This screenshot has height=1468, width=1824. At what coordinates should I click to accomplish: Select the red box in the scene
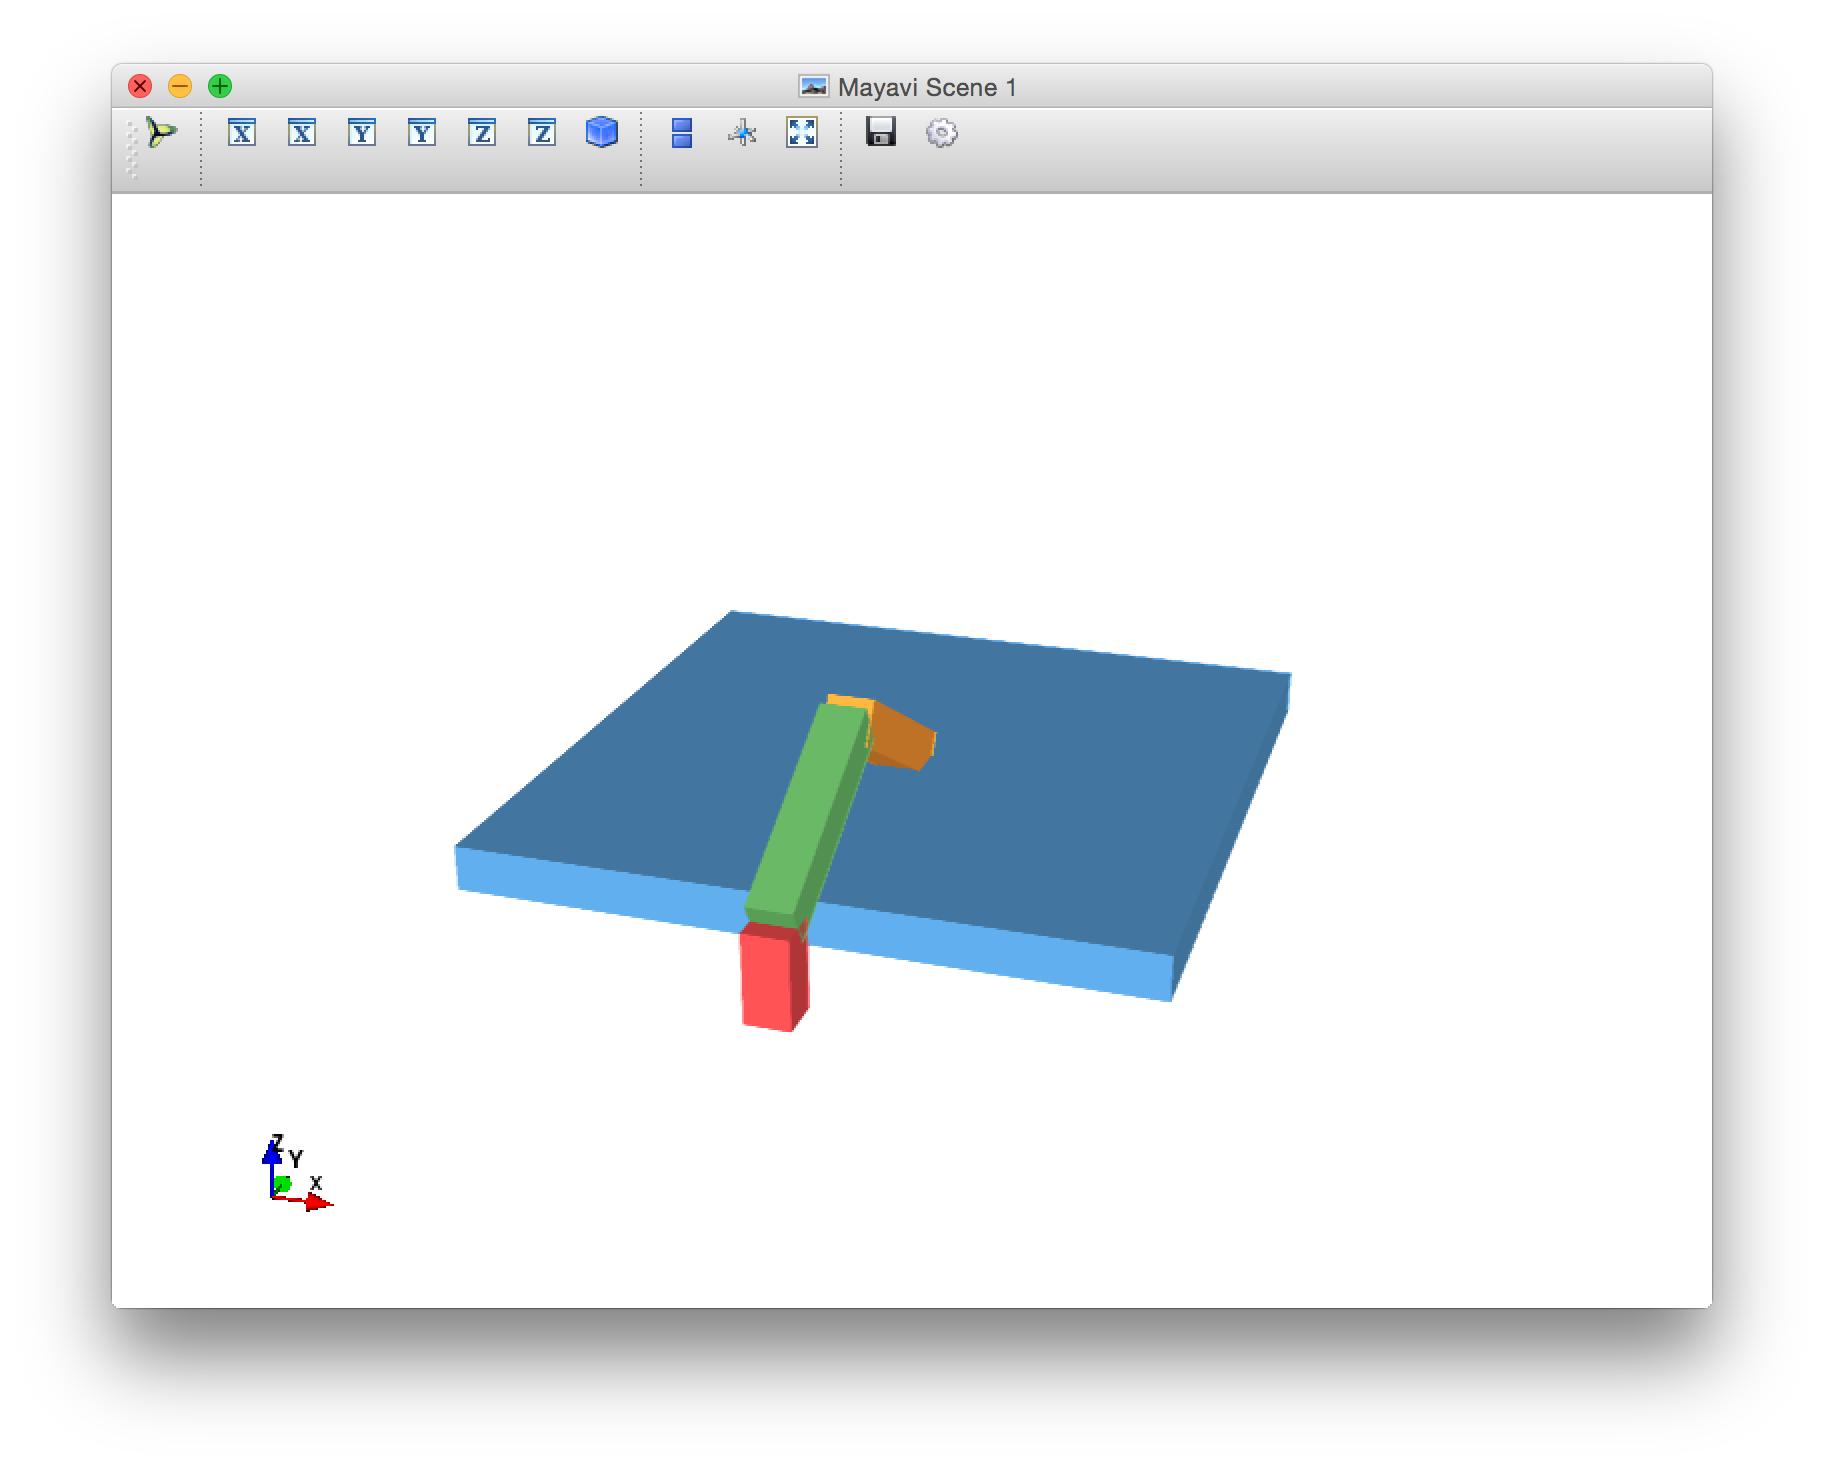768,978
